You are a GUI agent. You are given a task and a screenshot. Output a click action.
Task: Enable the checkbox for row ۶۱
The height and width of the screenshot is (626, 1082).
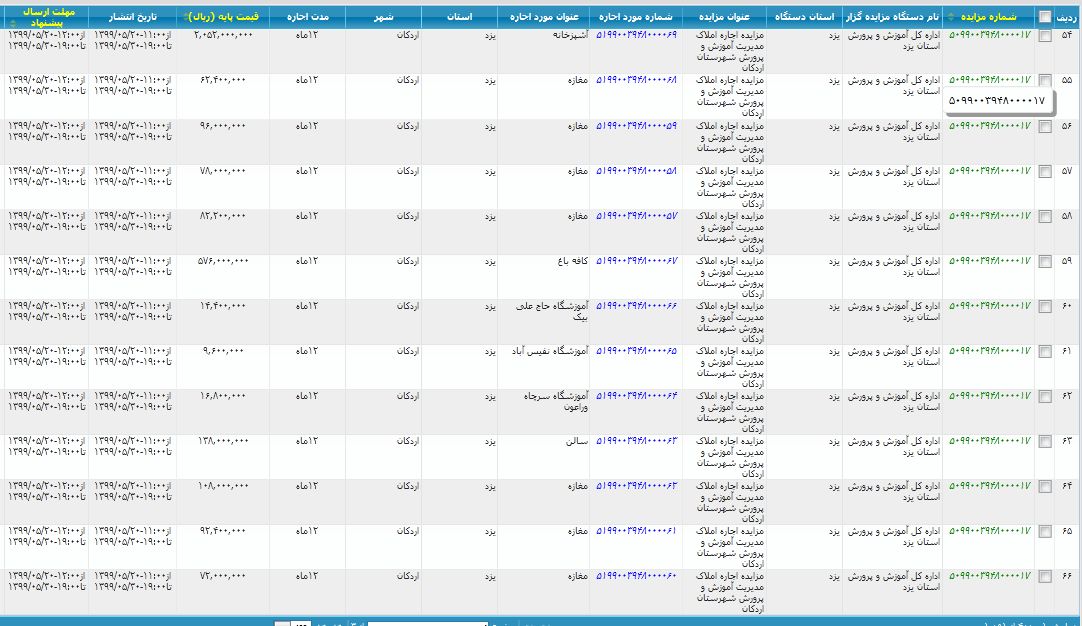click(x=1045, y=351)
